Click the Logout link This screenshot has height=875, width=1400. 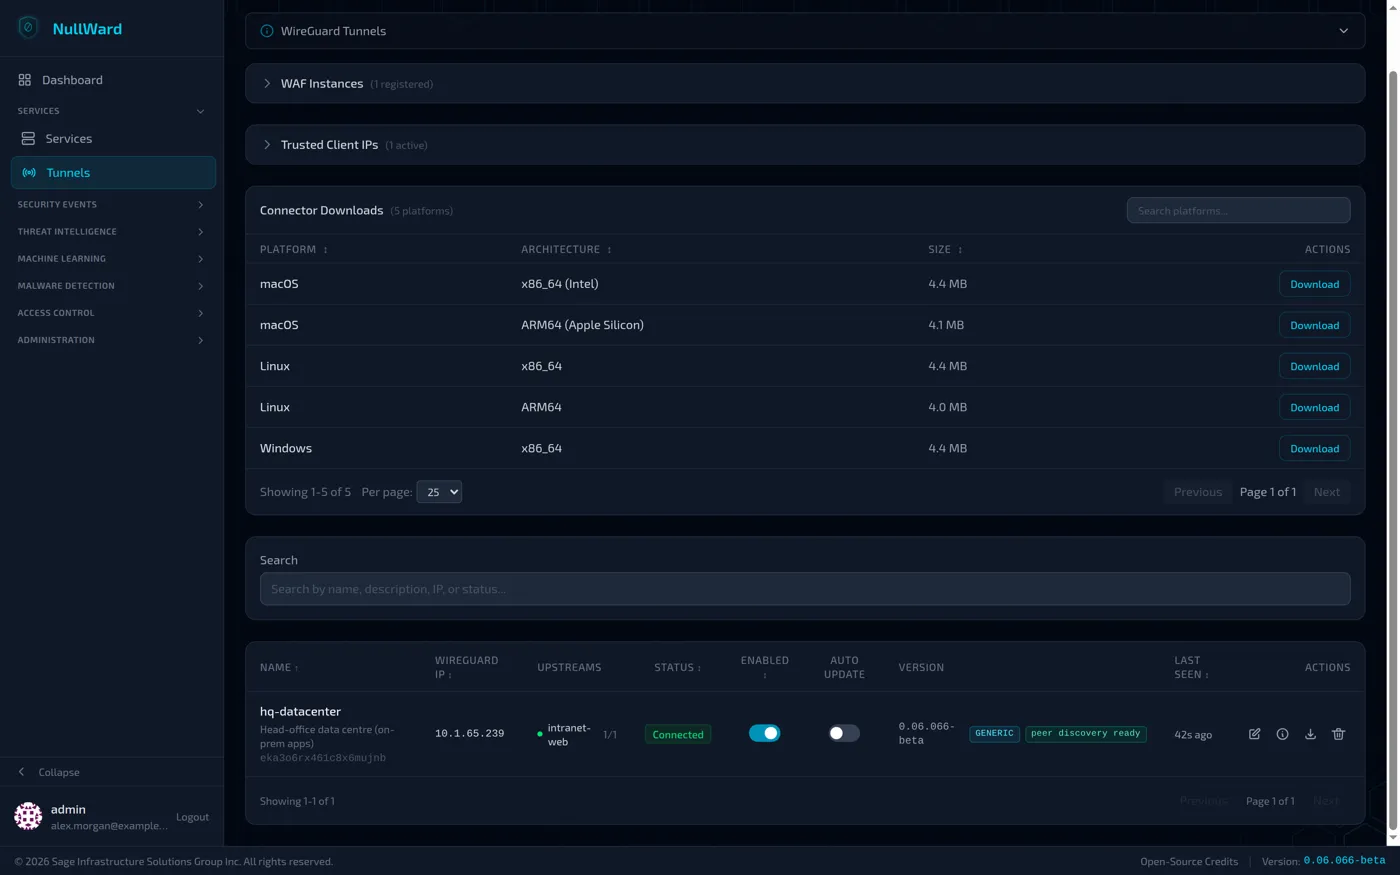[x=192, y=817]
